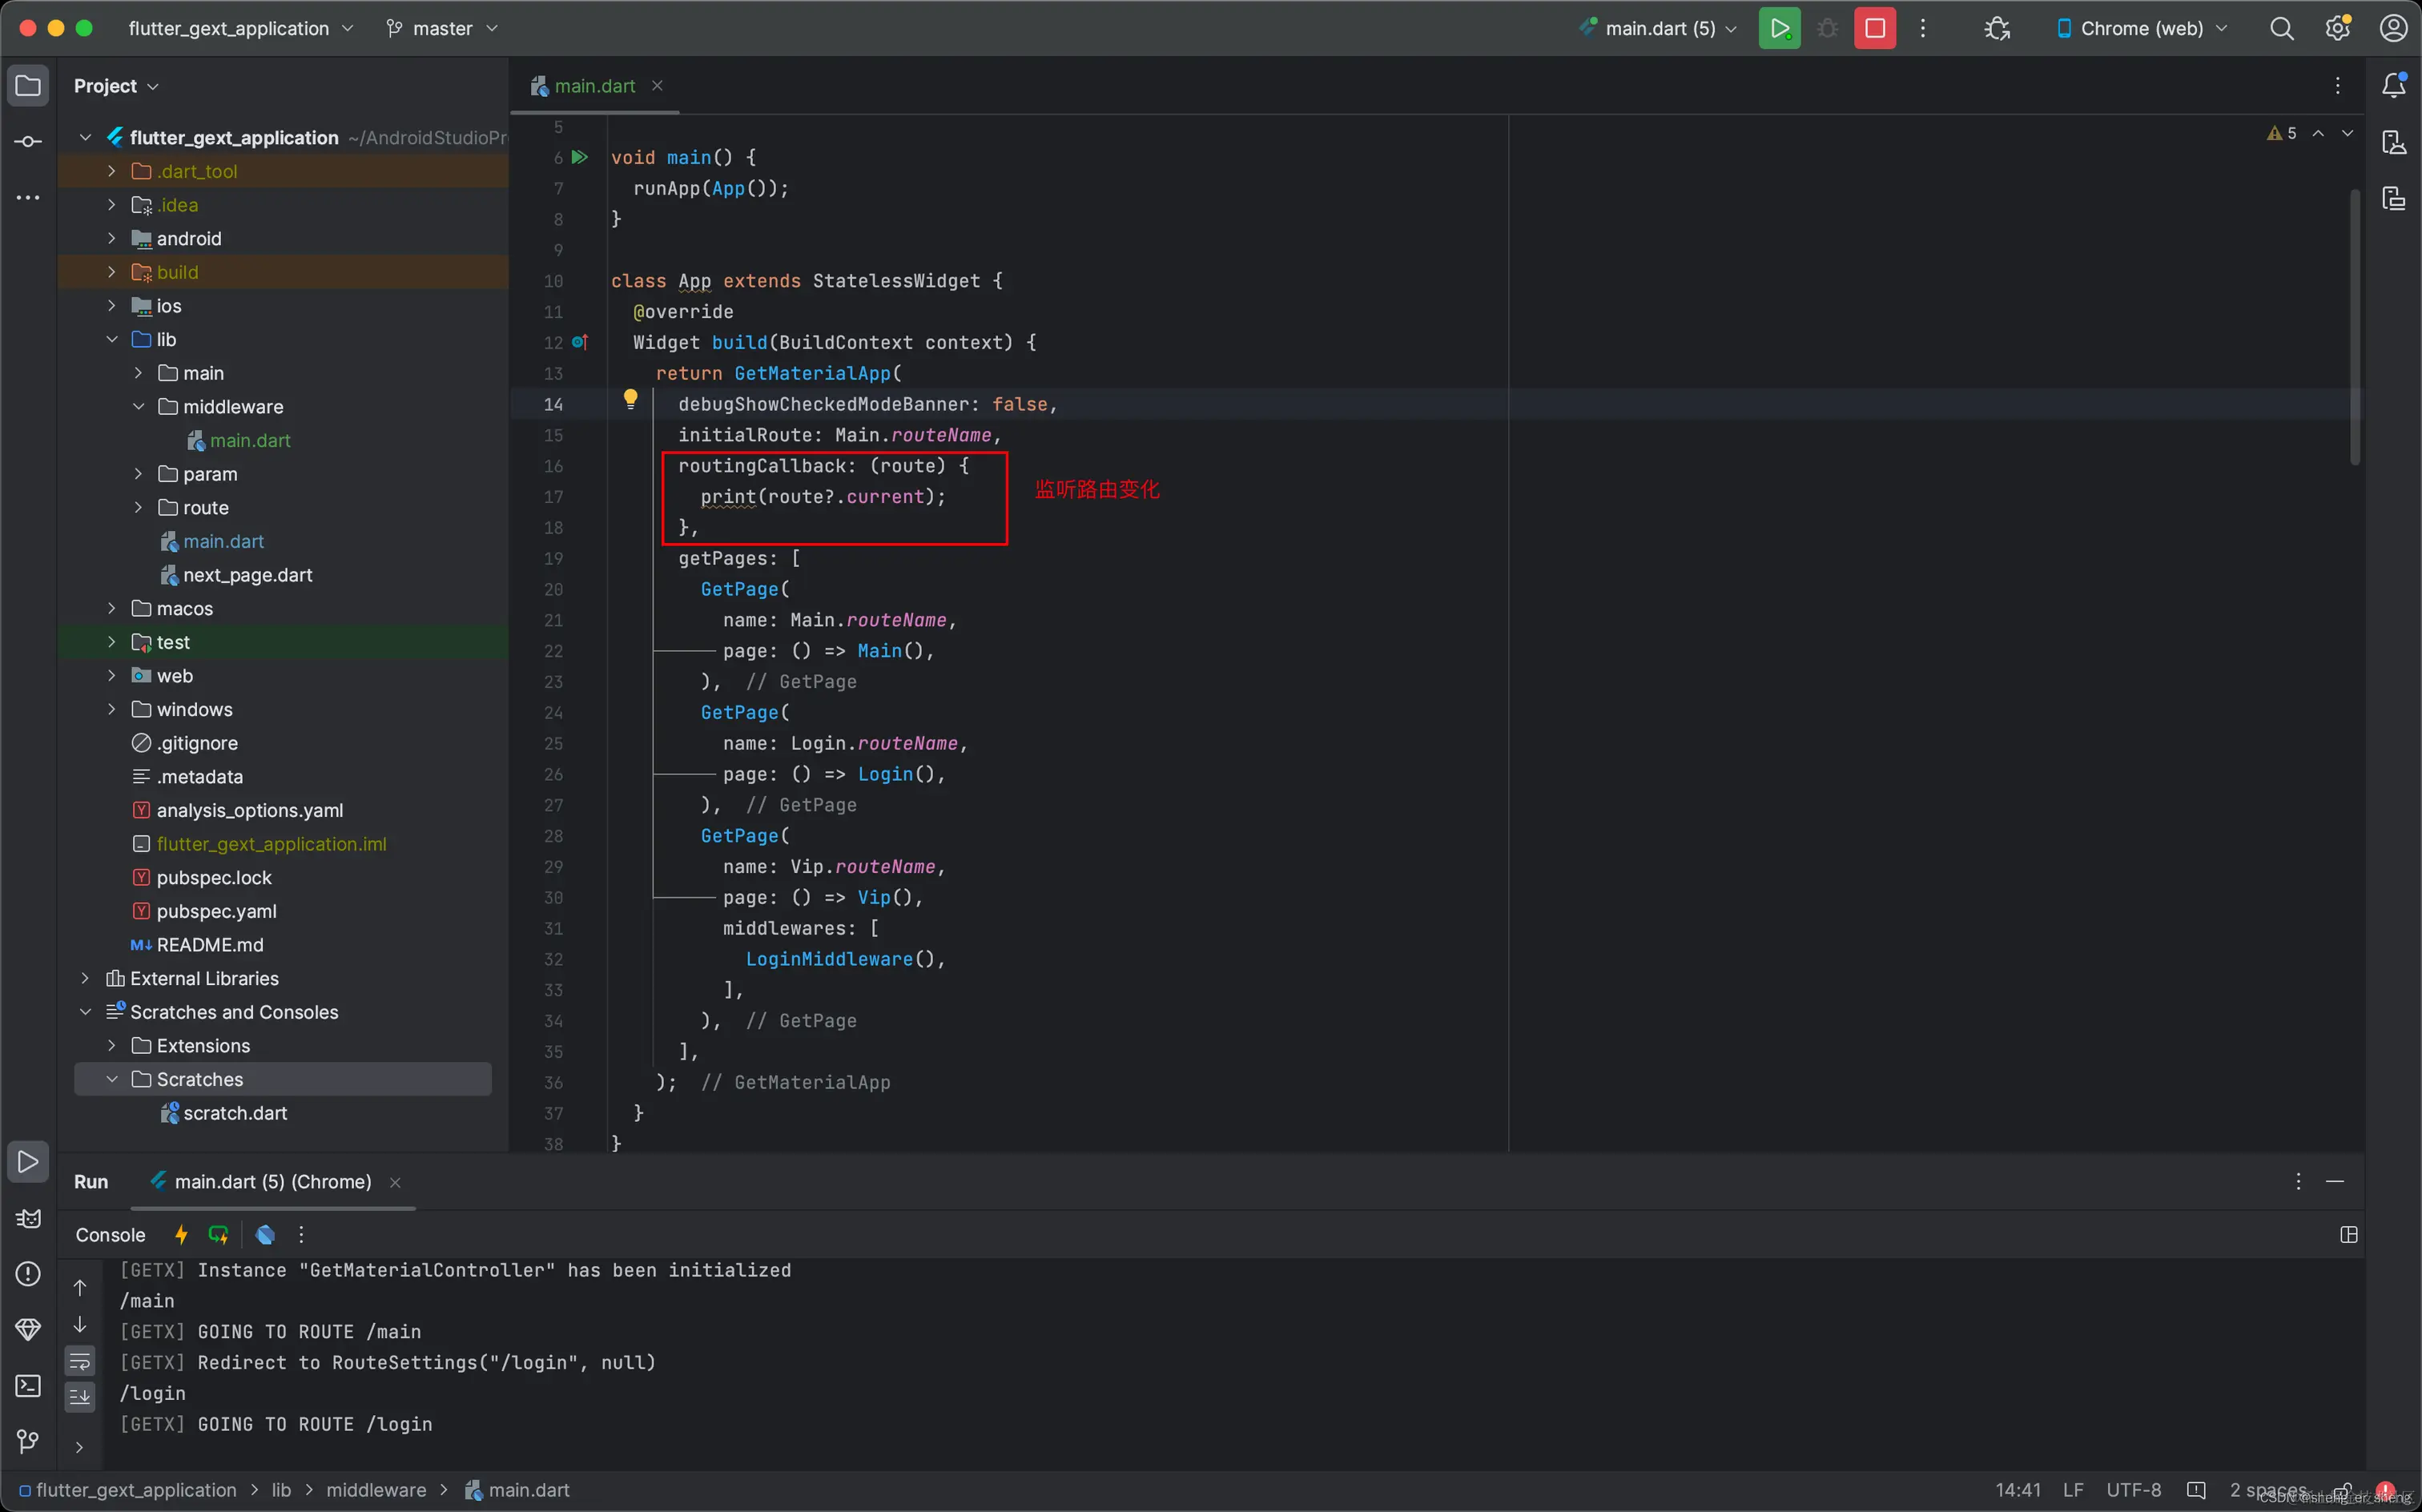Switch to the main.dart editor tab
Image resolution: width=2422 pixels, height=1512 pixels.
[594, 86]
